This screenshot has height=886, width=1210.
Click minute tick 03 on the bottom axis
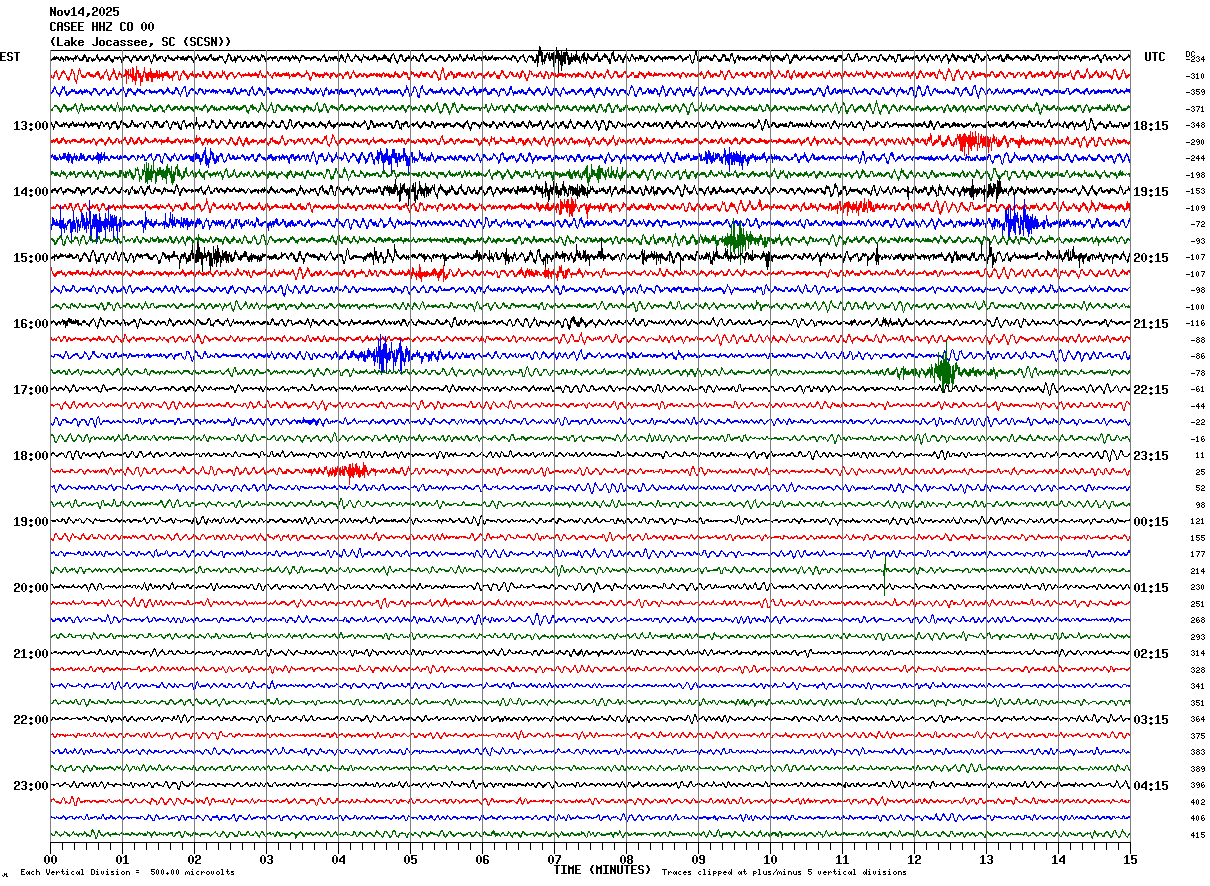(266, 859)
